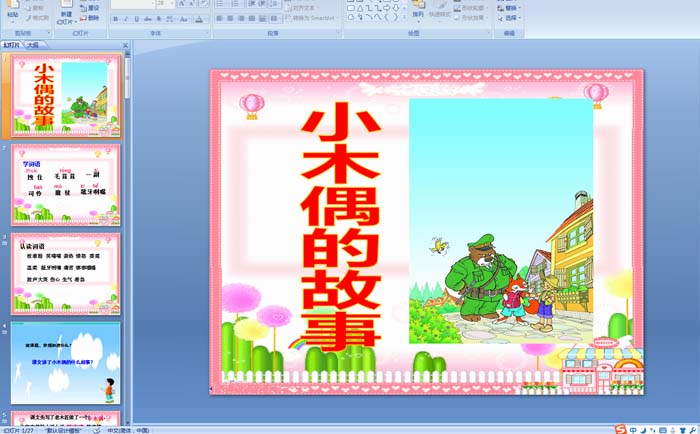Screen dimensions: 700x434
Task: Select the down arrow shape
Action: coord(396,8)
